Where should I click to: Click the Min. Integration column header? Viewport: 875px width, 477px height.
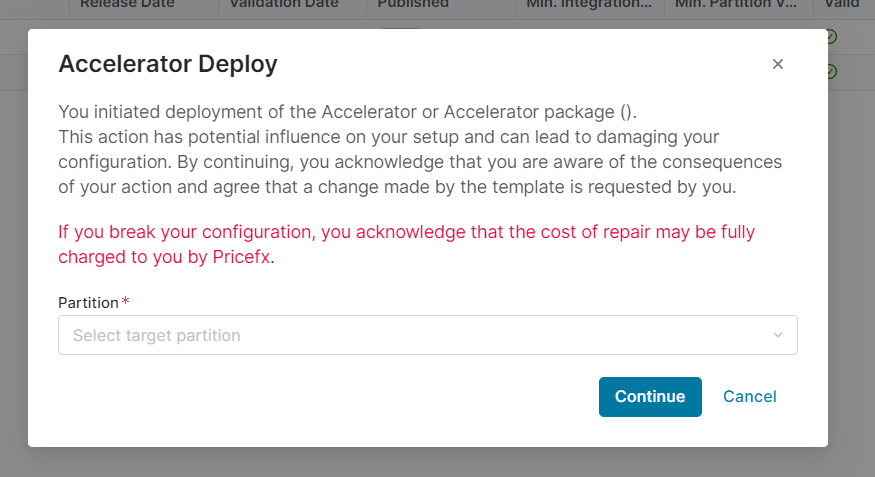click(588, 5)
